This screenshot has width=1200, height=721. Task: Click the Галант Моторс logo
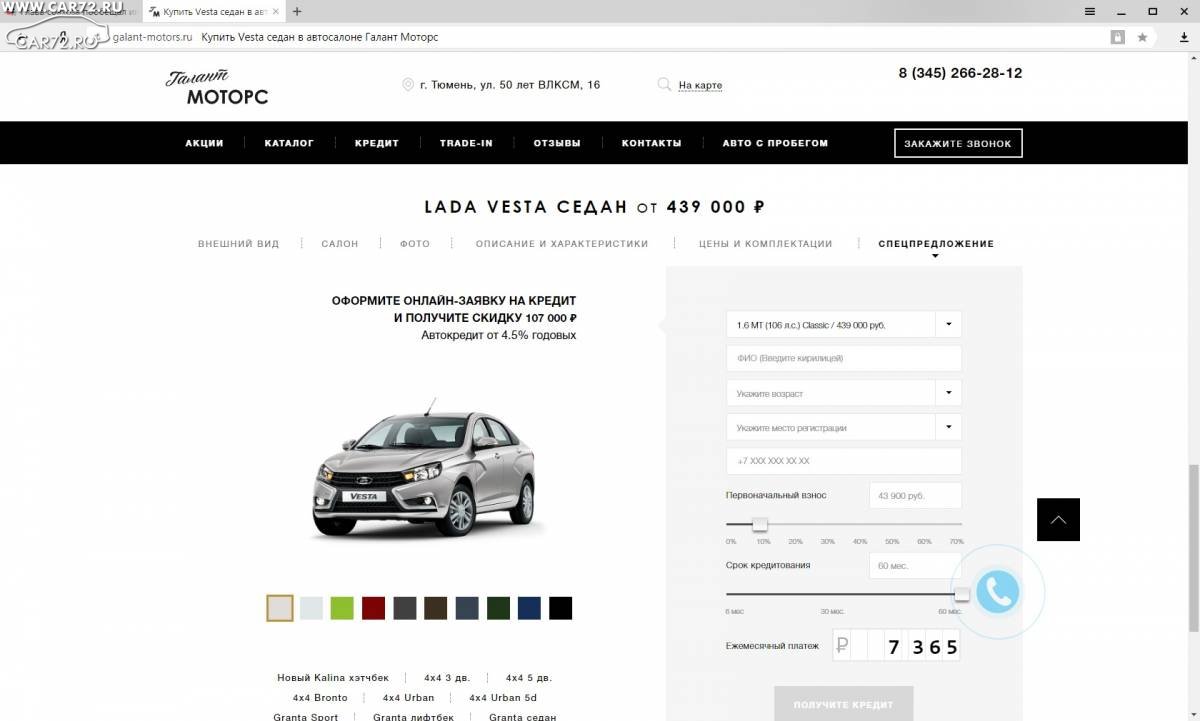tap(217, 87)
